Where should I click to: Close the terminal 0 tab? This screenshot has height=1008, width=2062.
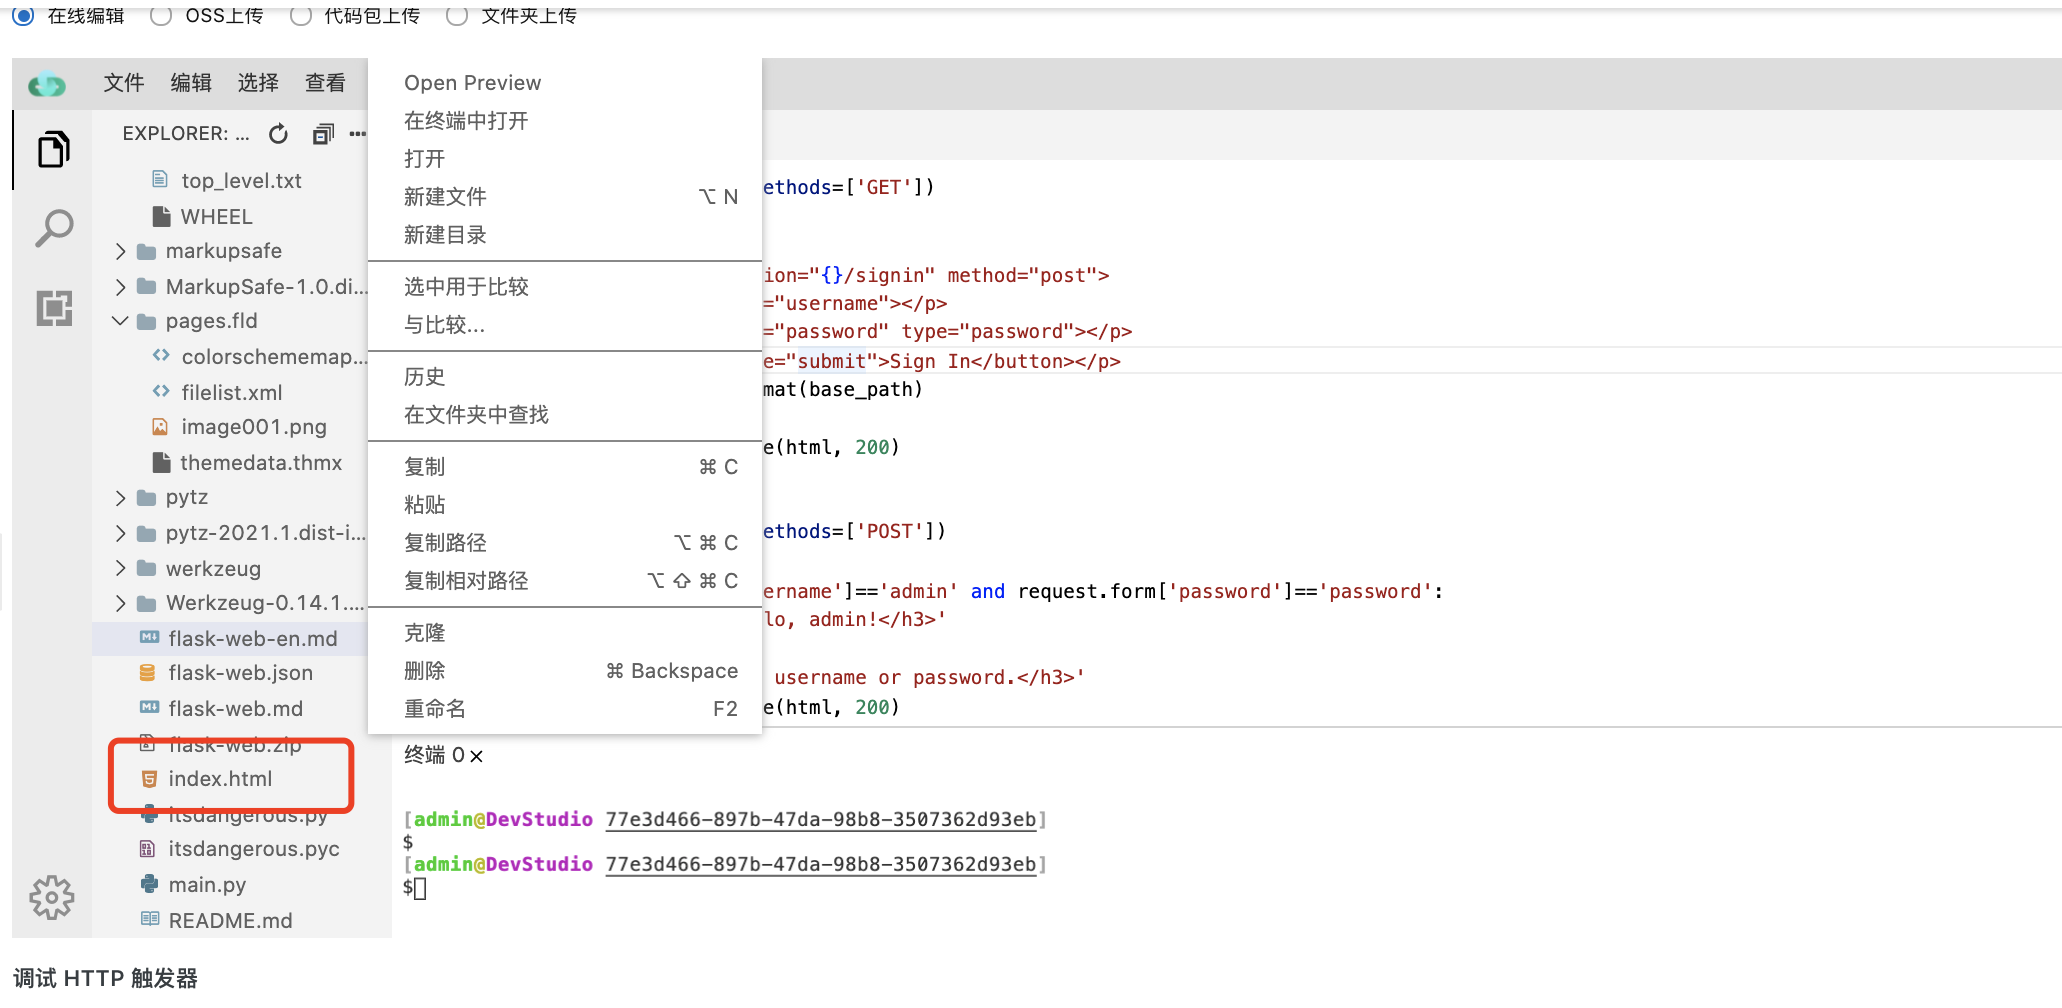coord(477,756)
